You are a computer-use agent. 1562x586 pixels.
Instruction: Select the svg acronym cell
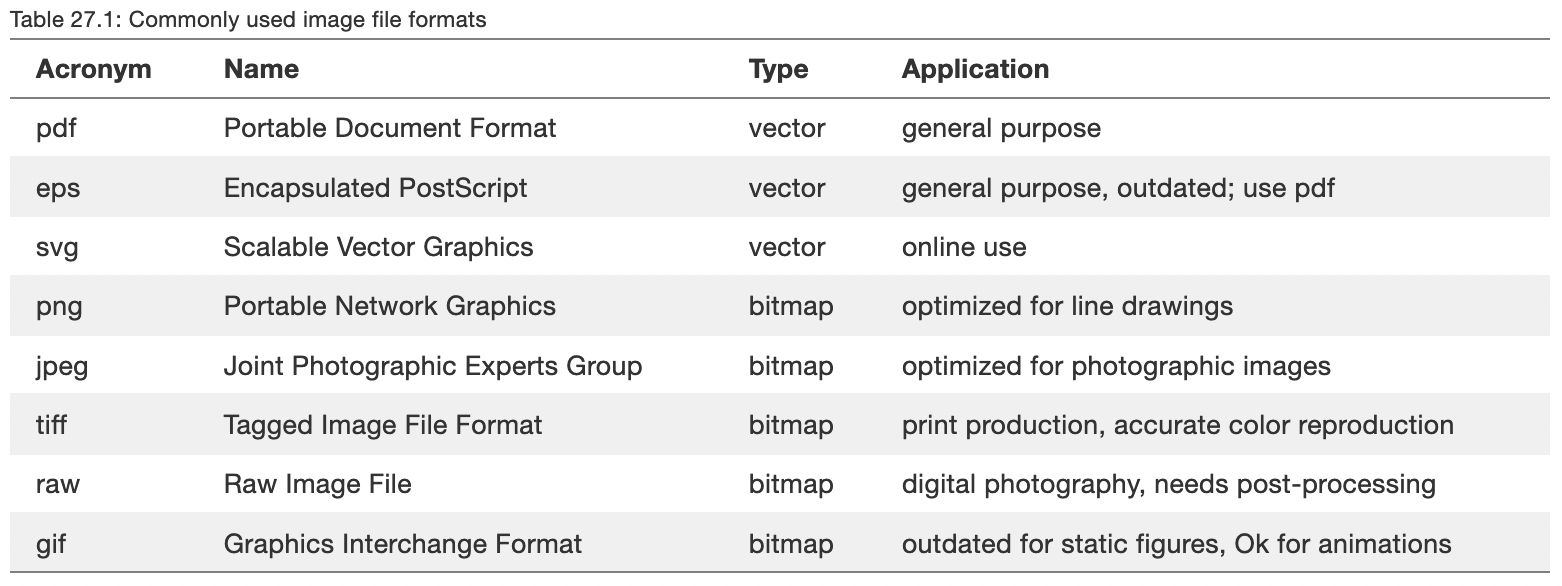tap(57, 247)
